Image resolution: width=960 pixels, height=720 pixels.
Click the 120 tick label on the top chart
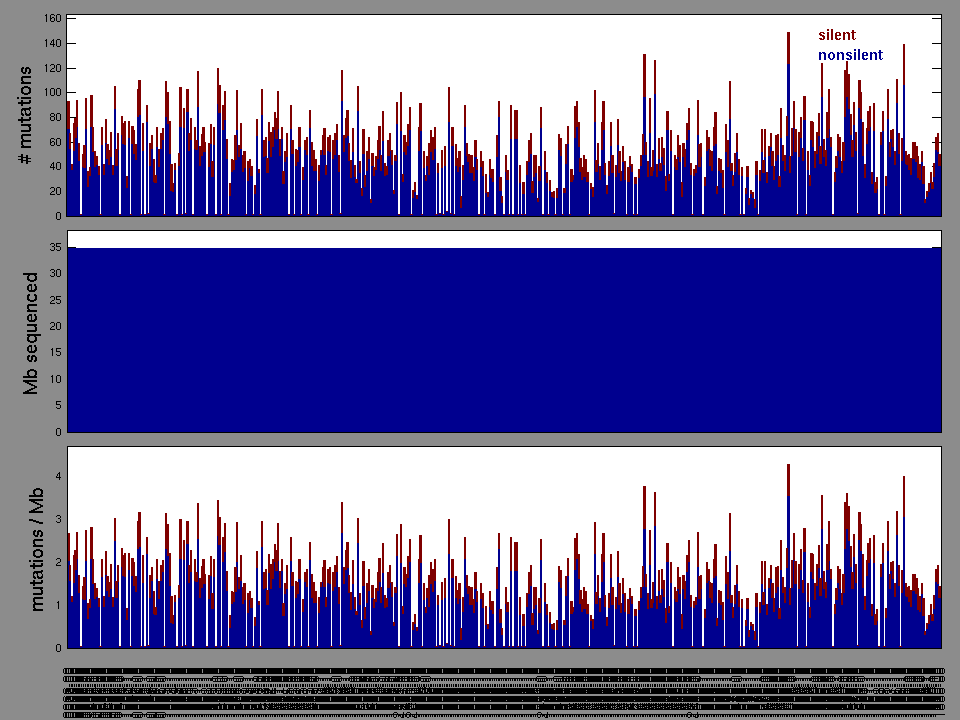pyautogui.click(x=51, y=68)
